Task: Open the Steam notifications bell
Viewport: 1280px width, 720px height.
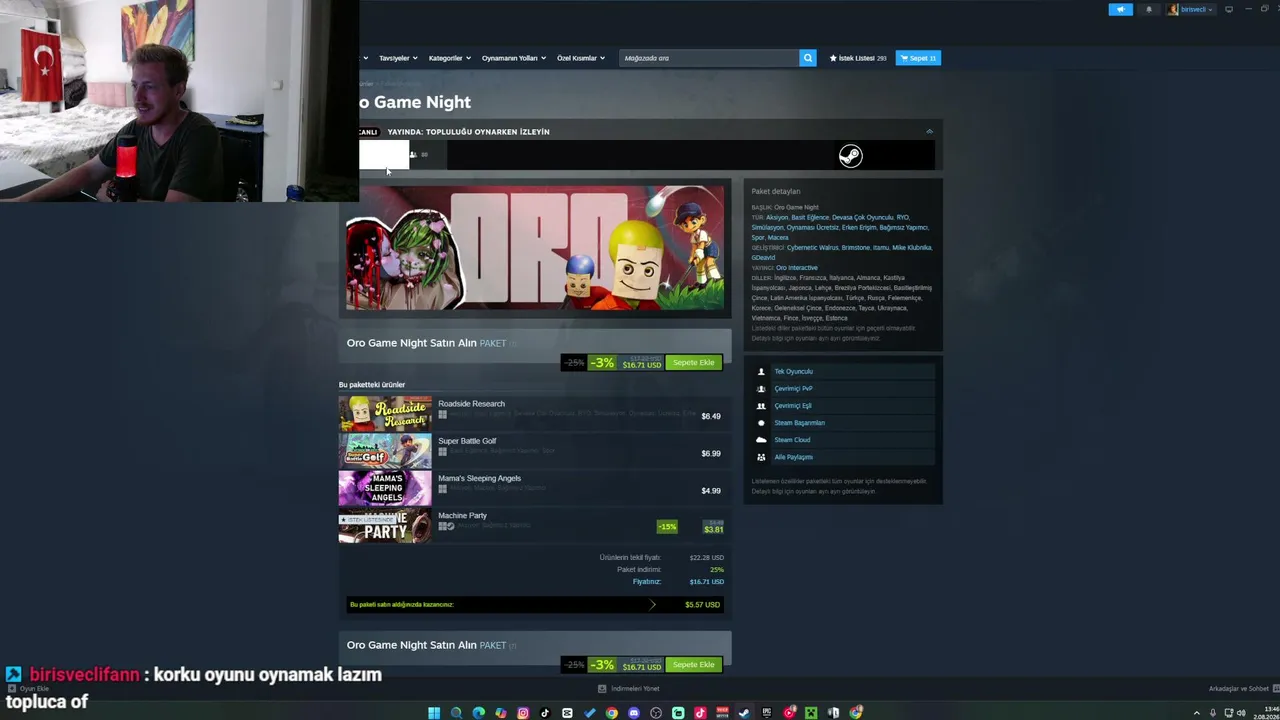Action: [1148, 9]
